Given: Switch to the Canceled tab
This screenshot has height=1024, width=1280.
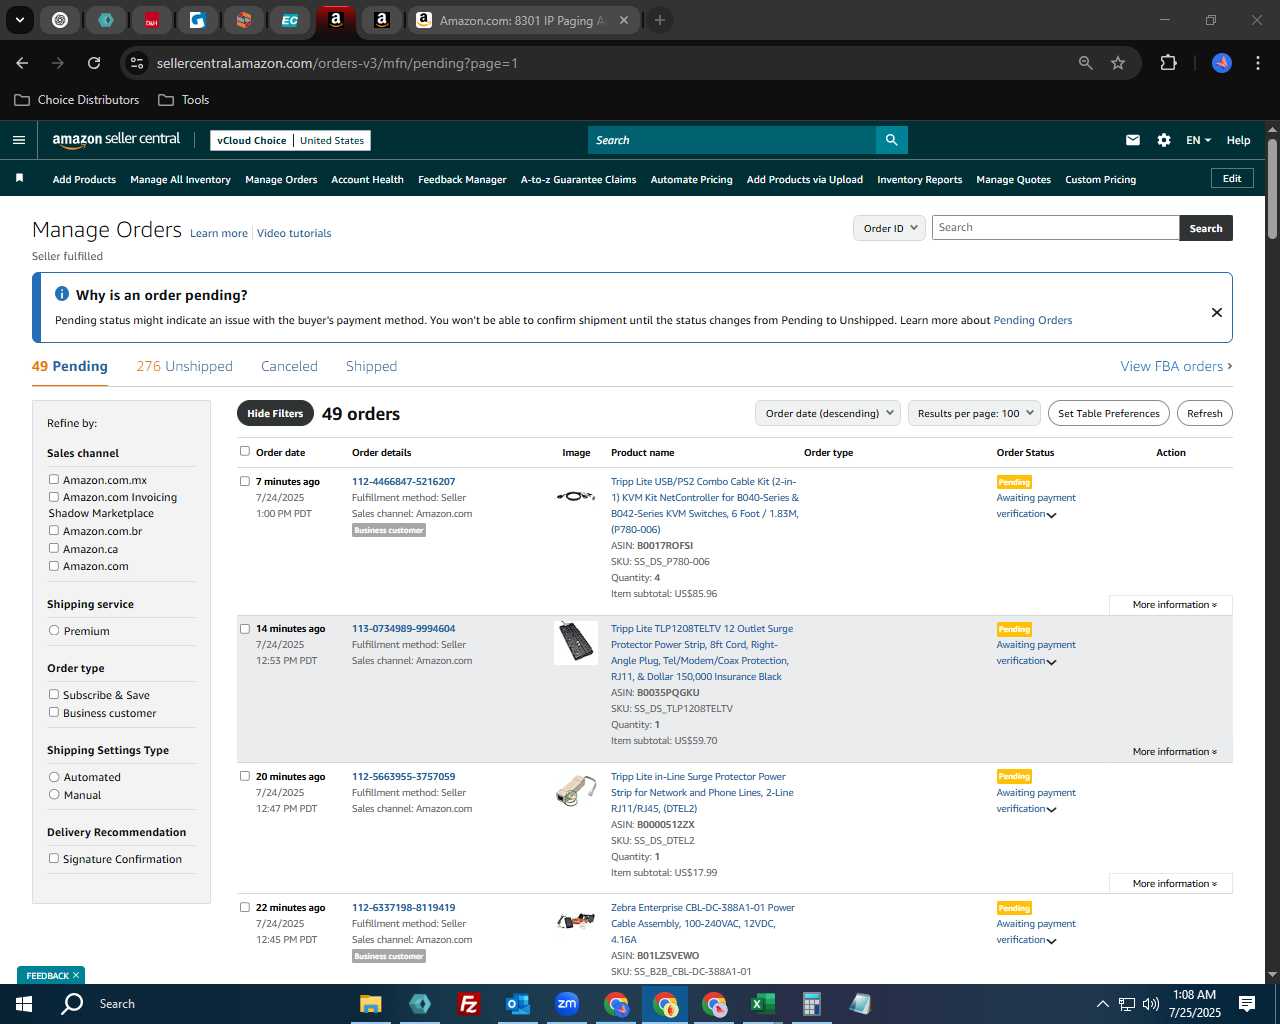Looking at the screenshot, I should (x=289, y=366).
